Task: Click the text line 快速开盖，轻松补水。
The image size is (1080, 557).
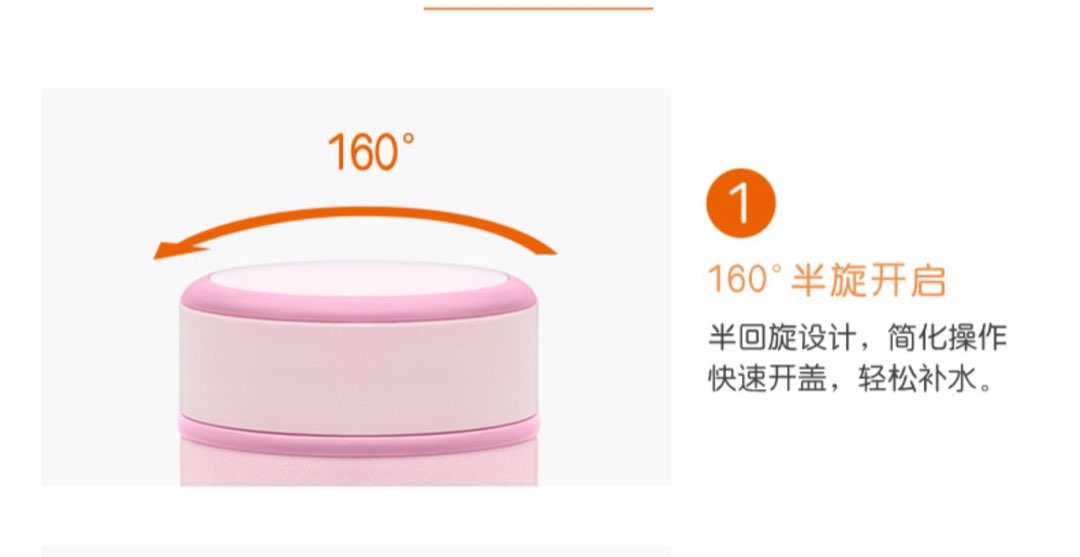Action: click(x=851, y=379)
